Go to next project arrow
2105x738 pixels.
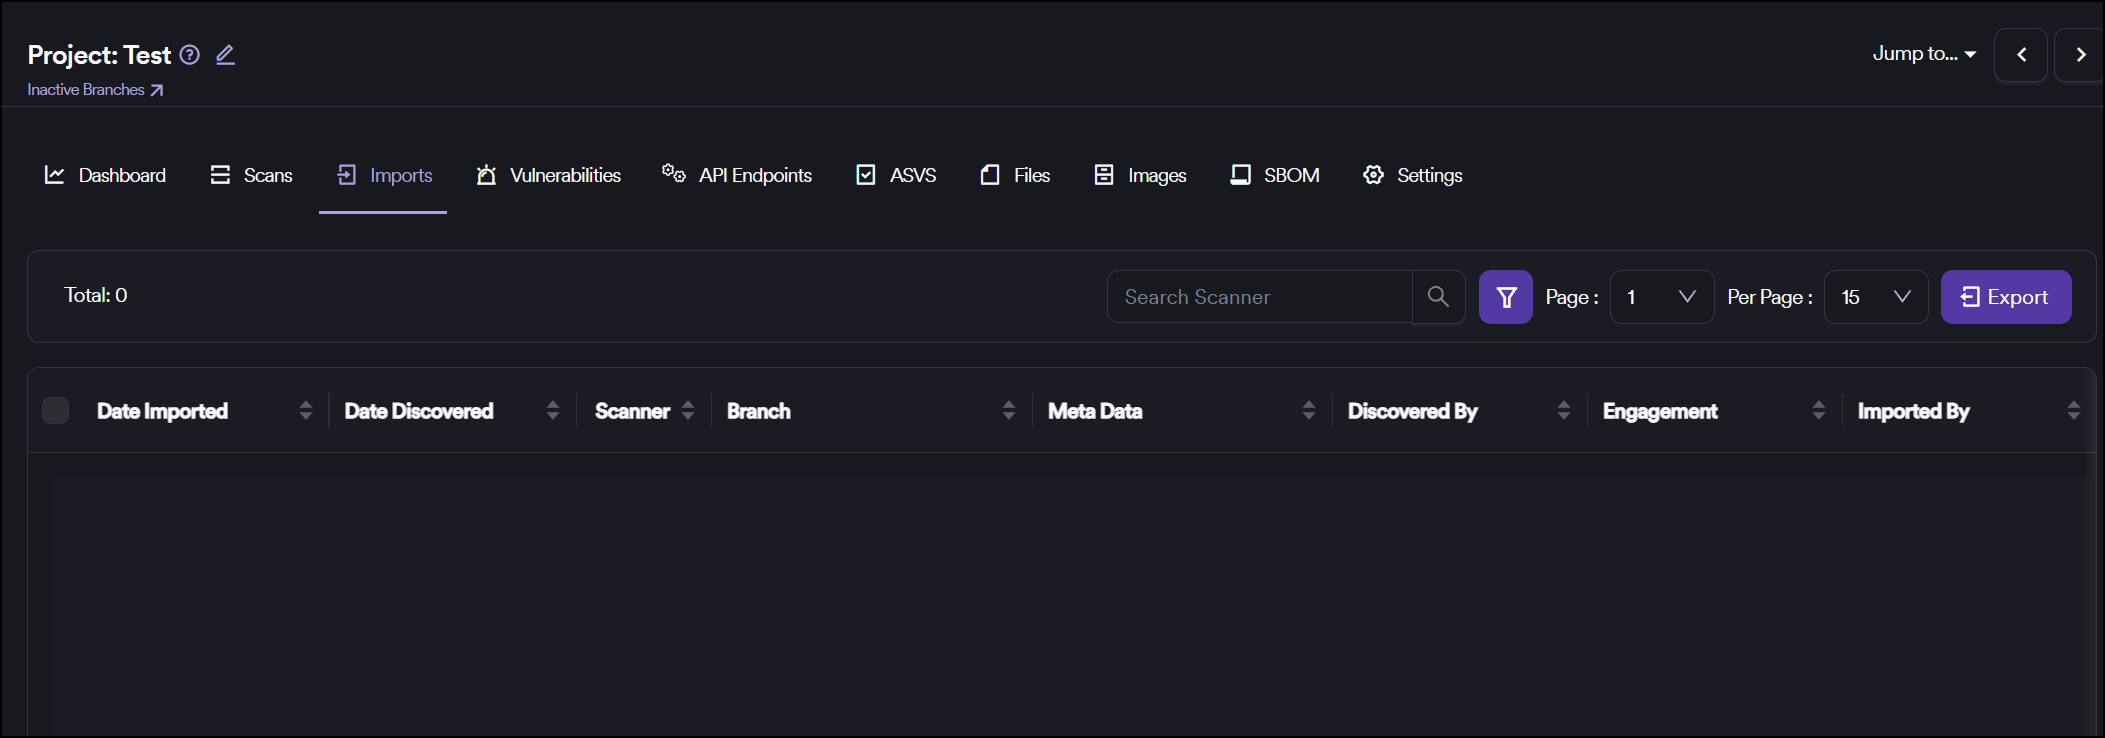(x=2080, y=55)
